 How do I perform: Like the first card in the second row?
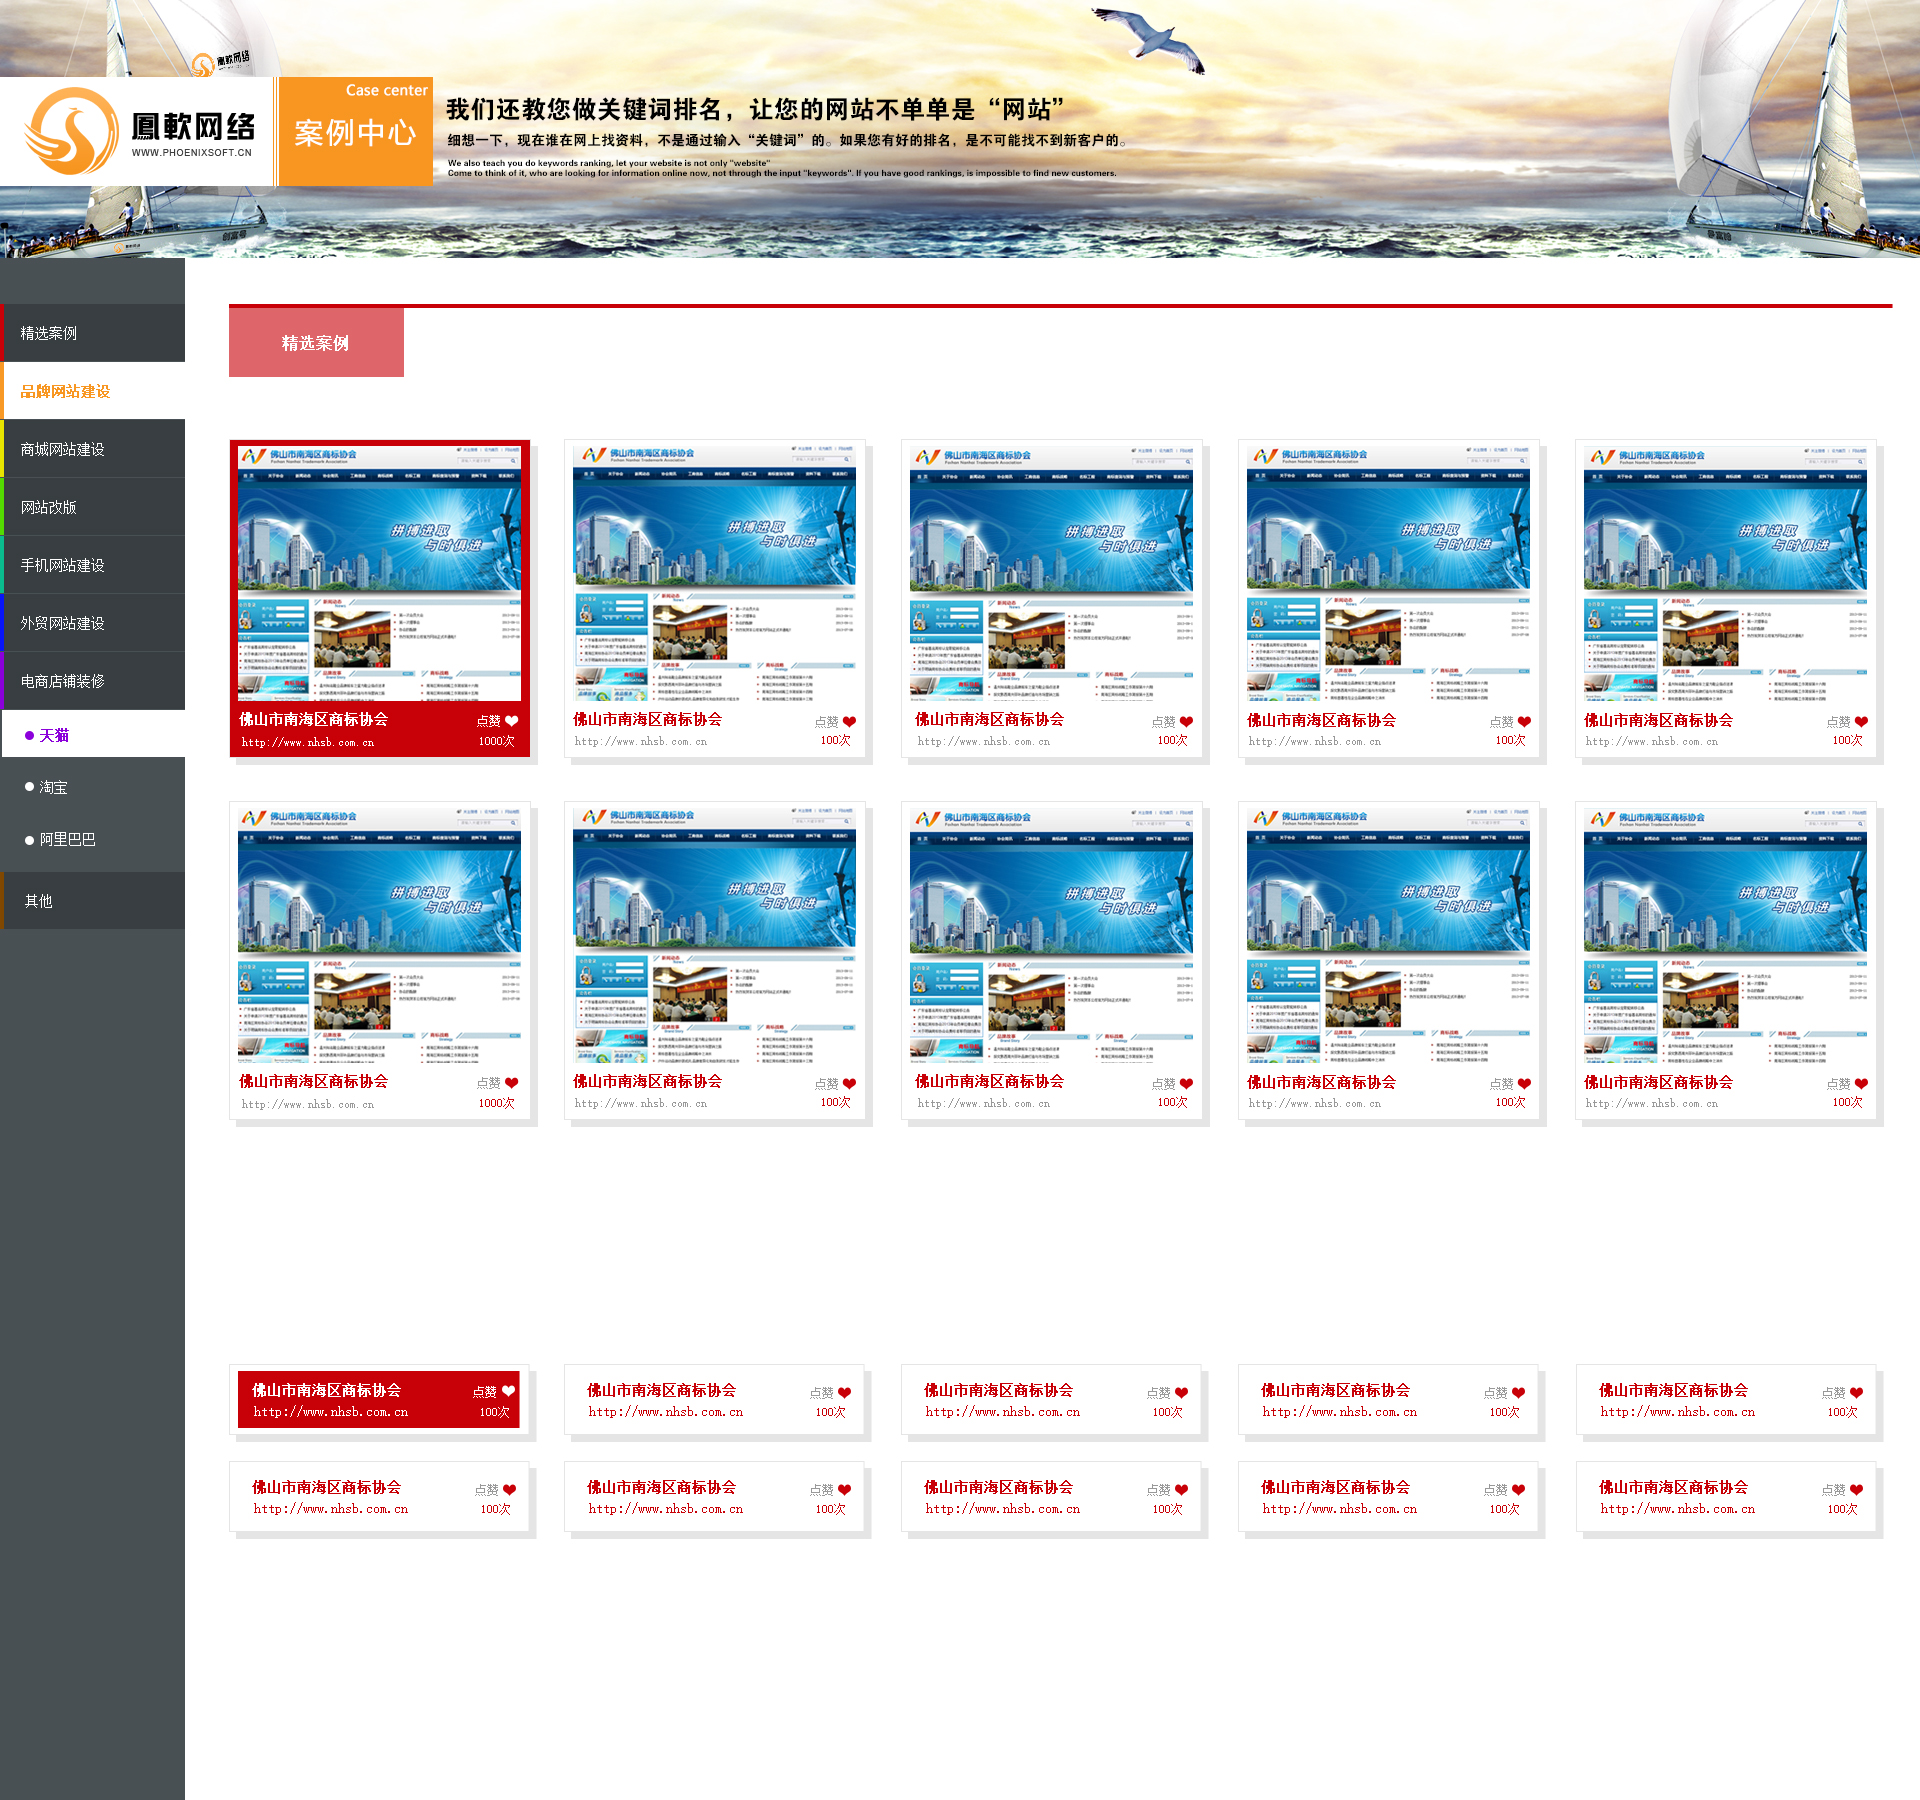coord(512,1083)
